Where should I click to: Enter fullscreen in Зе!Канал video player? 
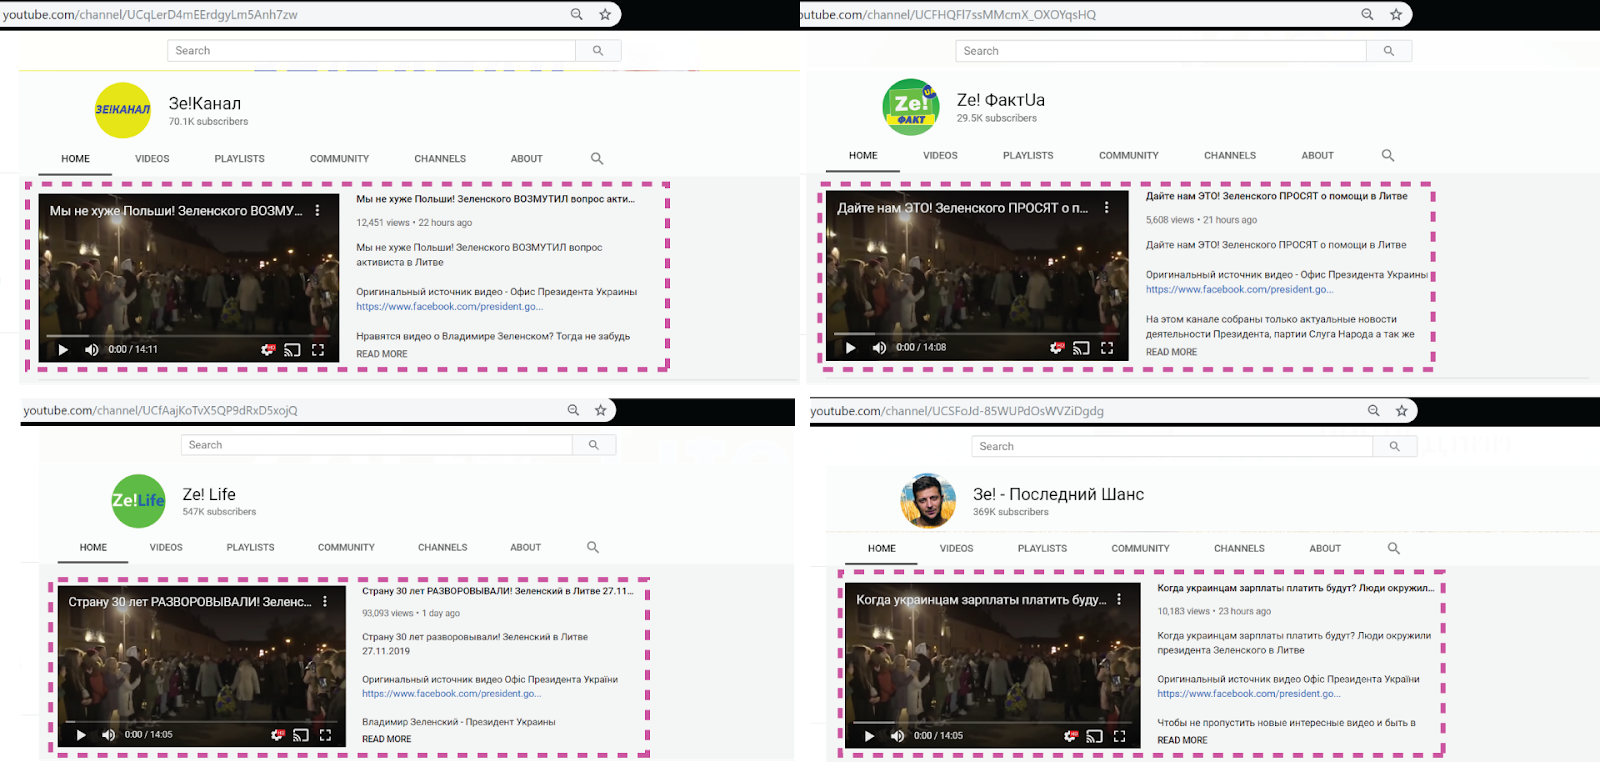[318, 350]
